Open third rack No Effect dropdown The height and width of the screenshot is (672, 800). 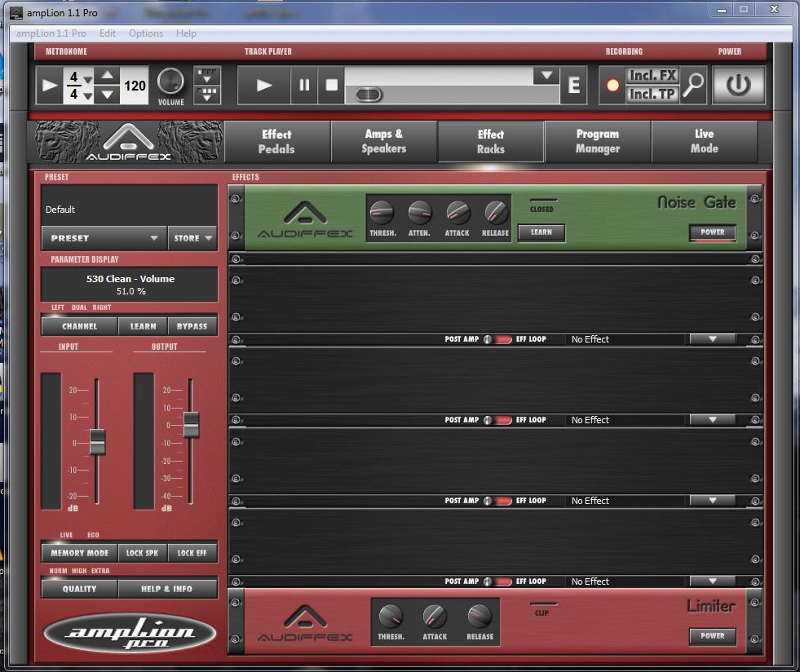tap(712, 500)
